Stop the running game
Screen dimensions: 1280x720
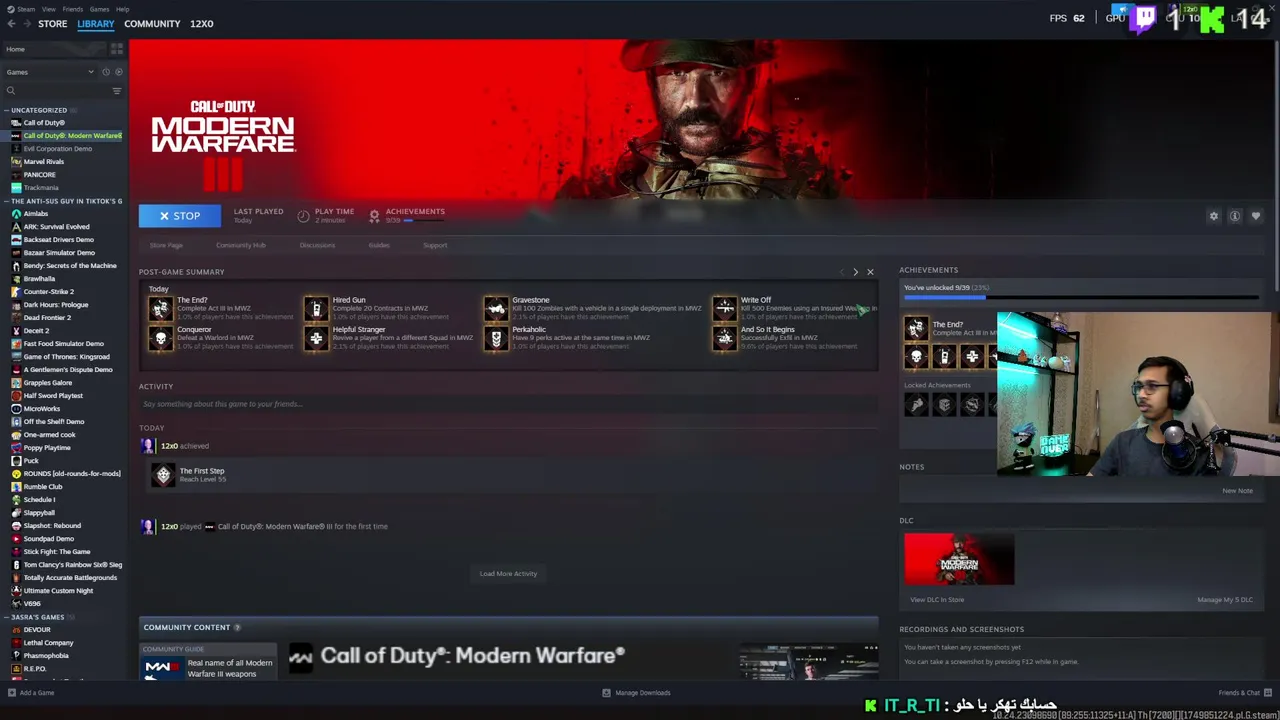[180, 216]
